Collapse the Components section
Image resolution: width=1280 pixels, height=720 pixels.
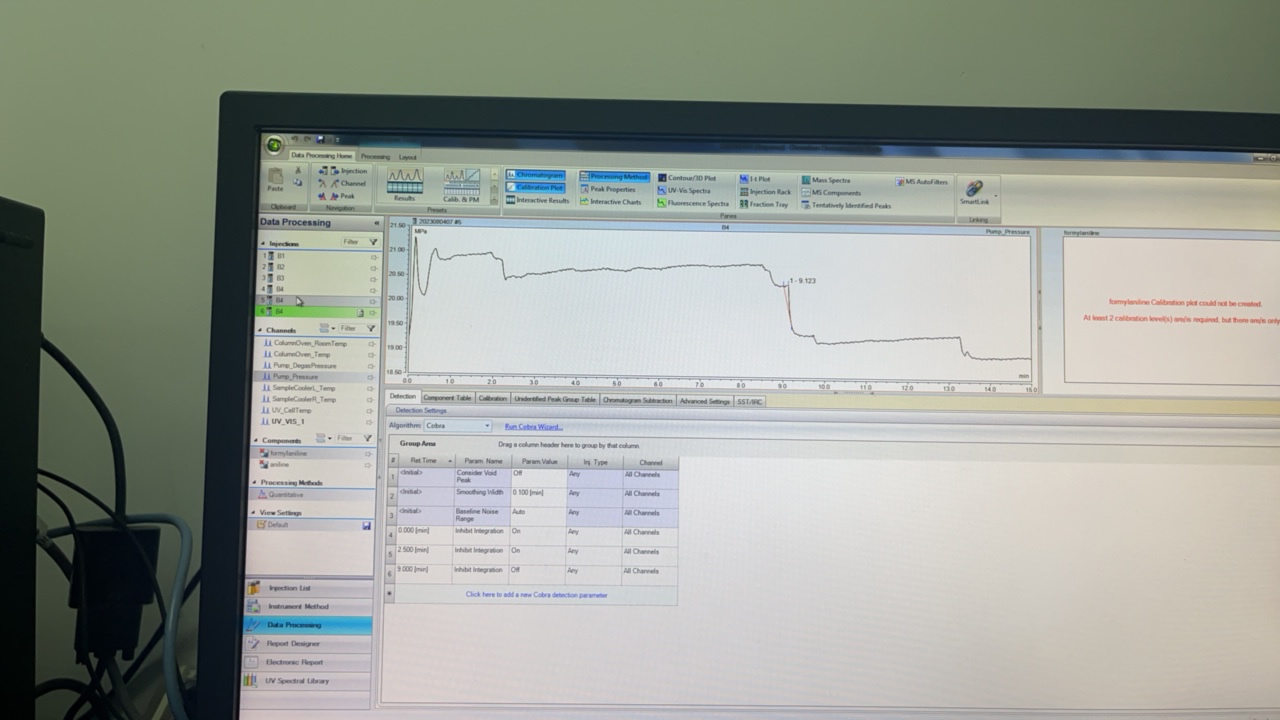coord(257,439)
